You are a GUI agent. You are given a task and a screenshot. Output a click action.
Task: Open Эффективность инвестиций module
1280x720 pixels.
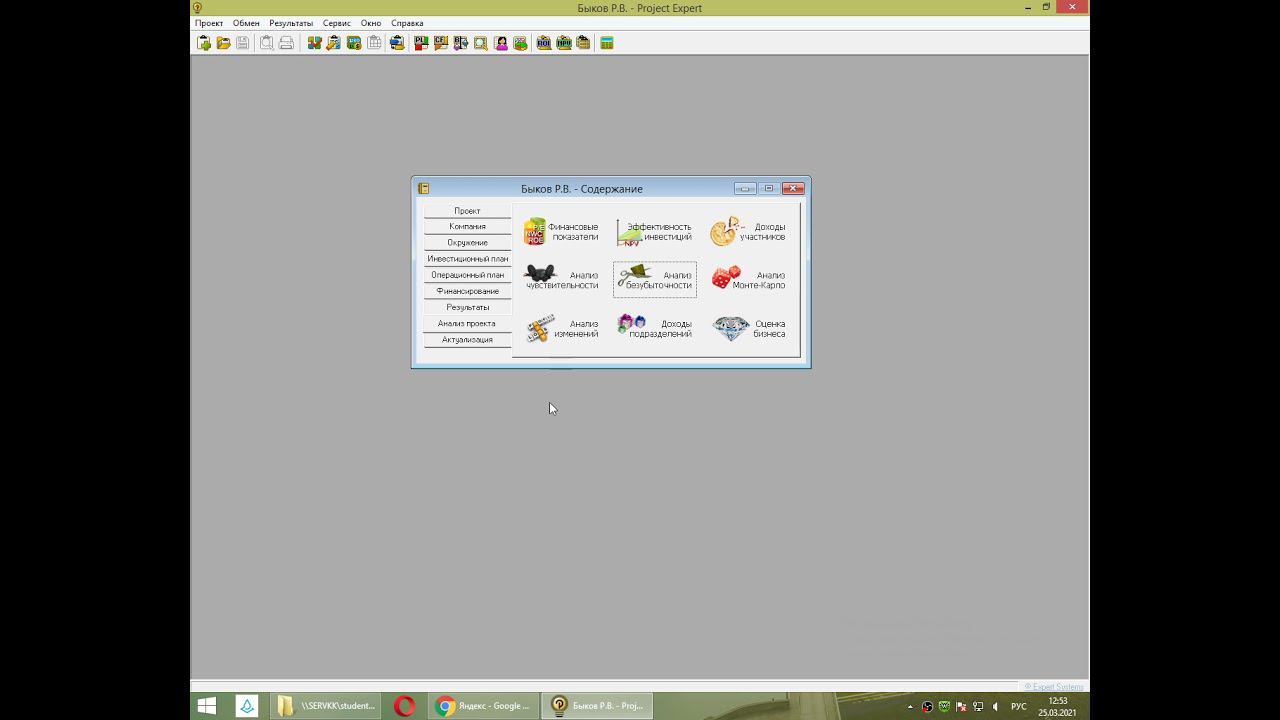coord(654,232)
